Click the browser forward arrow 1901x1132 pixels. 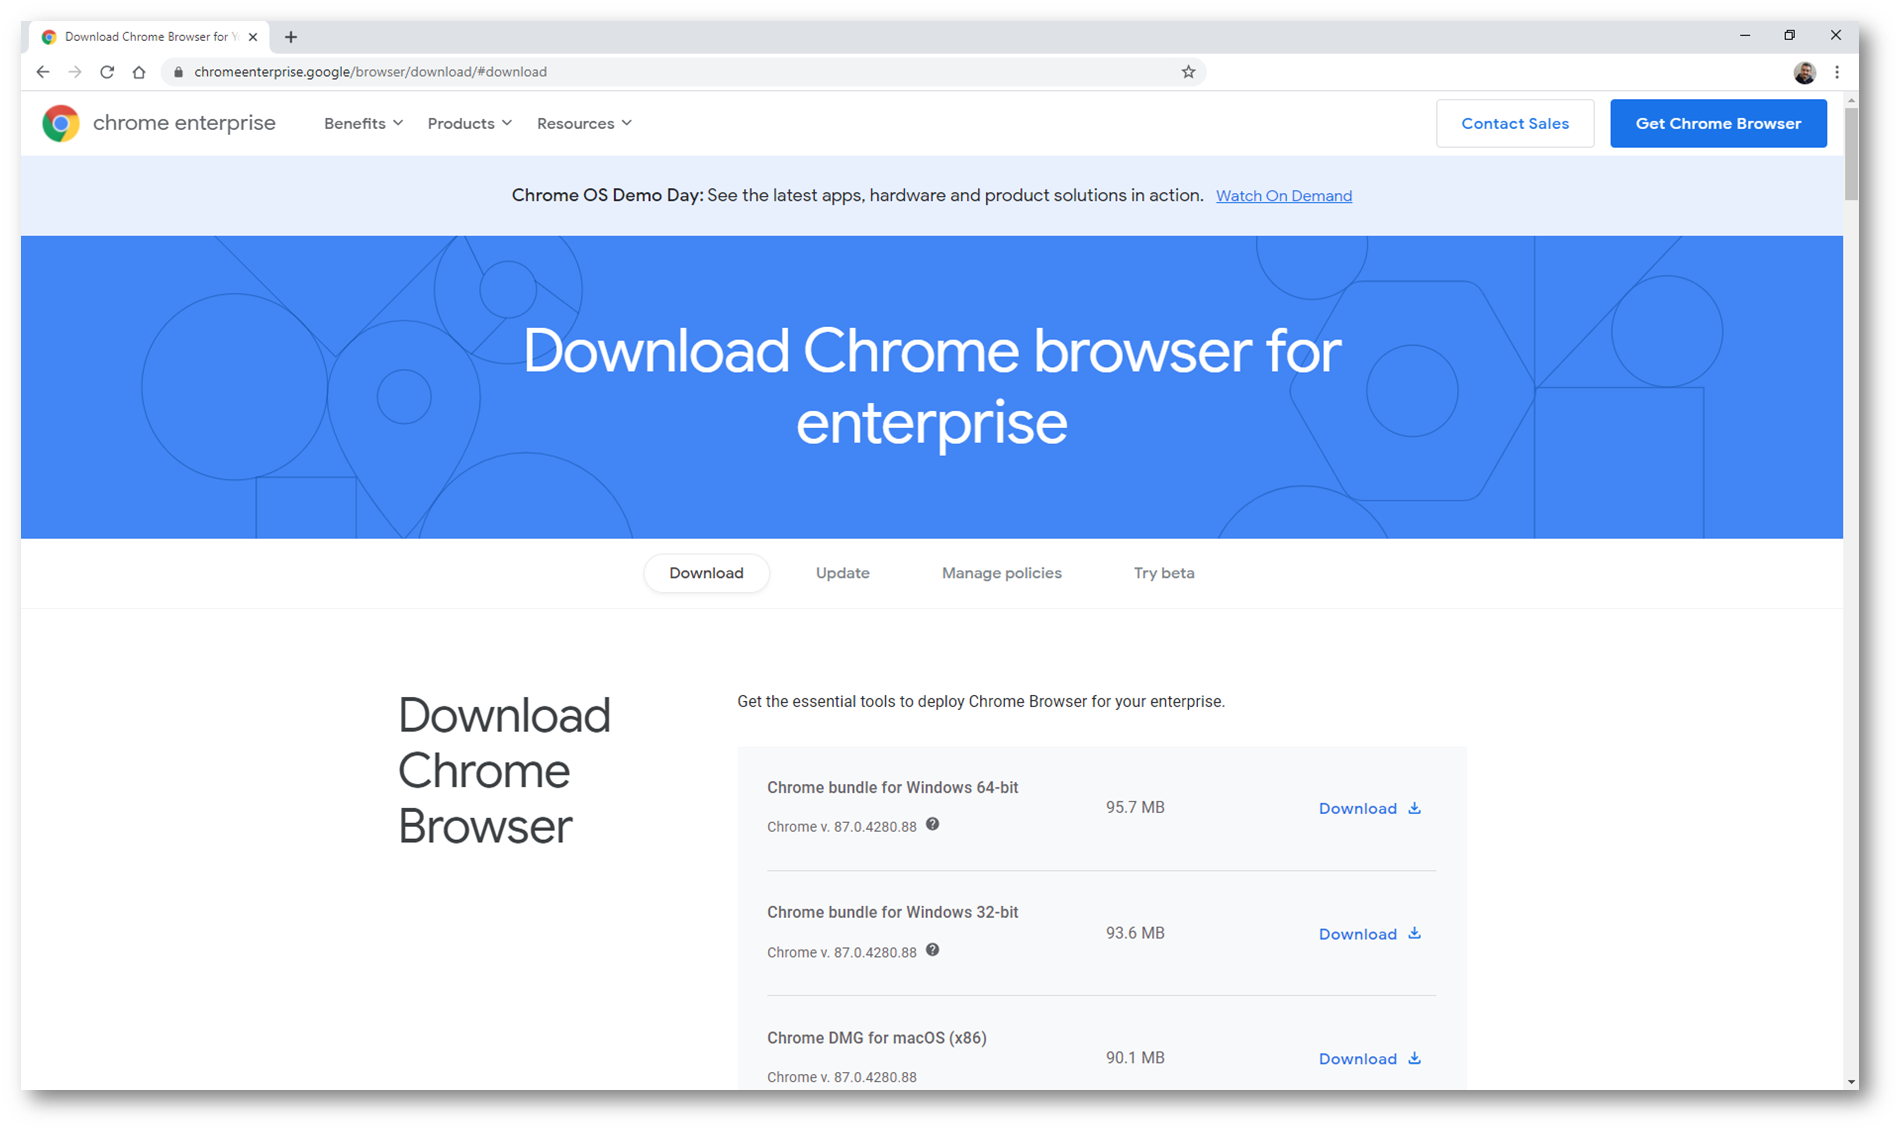(75, 72)
